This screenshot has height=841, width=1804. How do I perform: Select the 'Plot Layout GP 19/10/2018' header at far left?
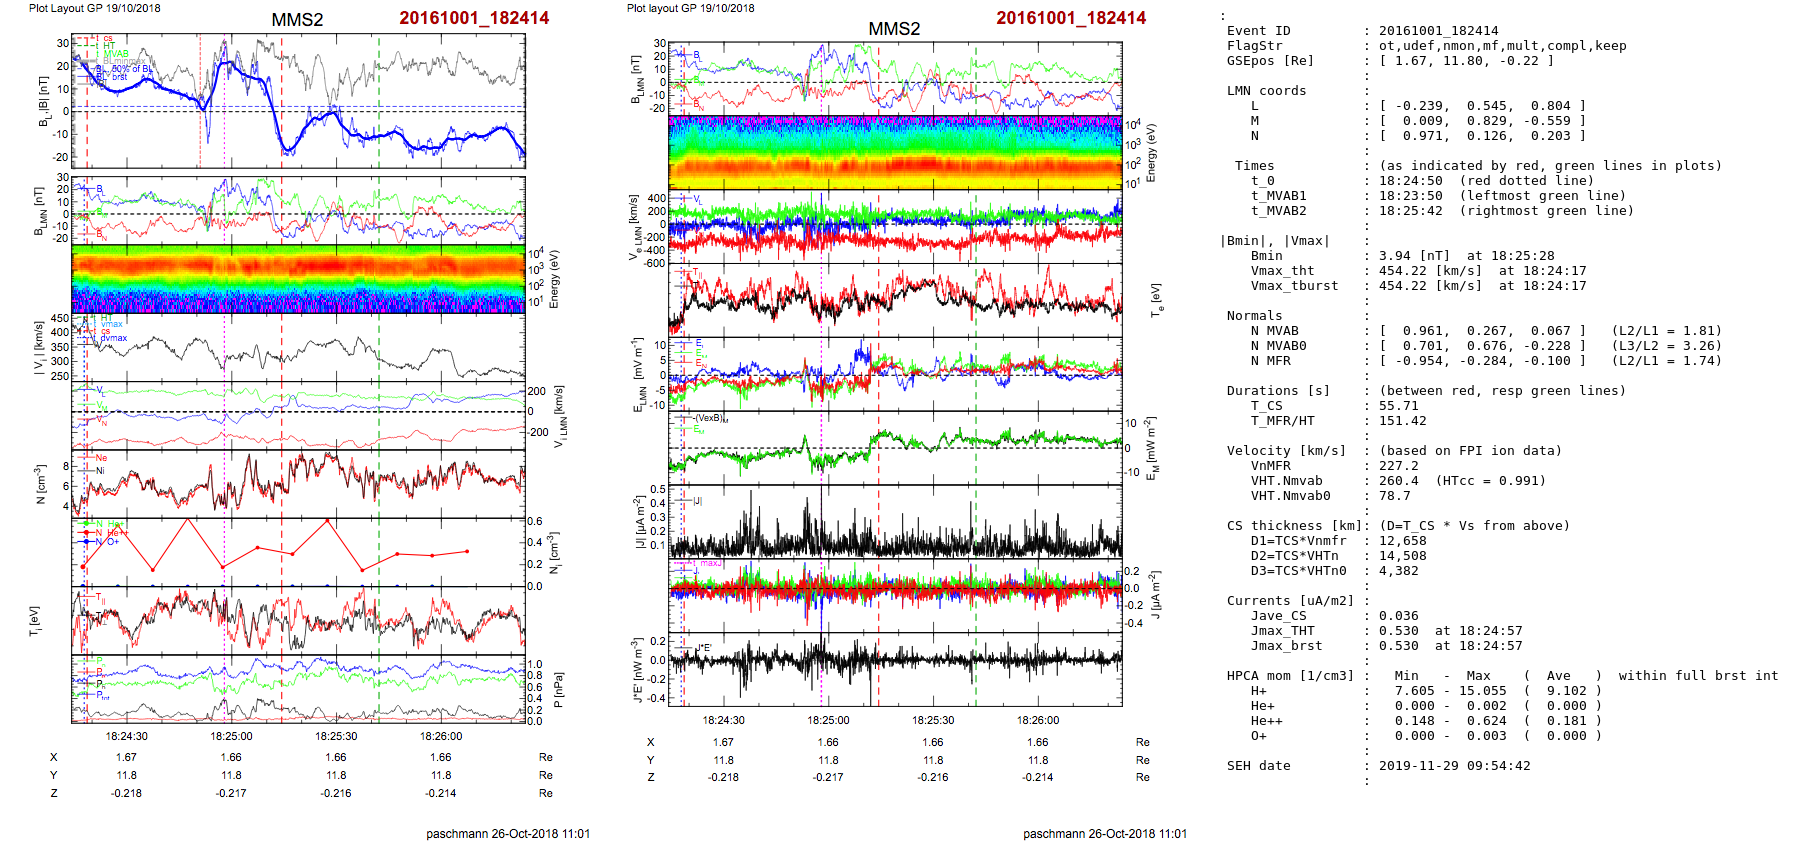(94, 8)
